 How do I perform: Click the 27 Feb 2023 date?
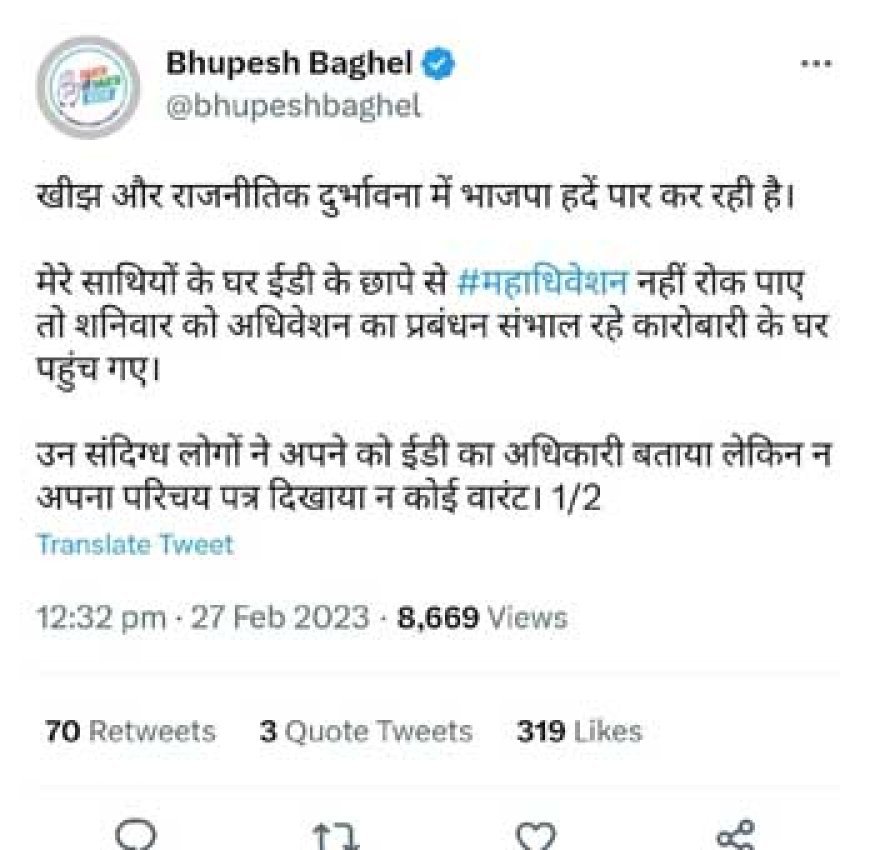tap(280, 617)
